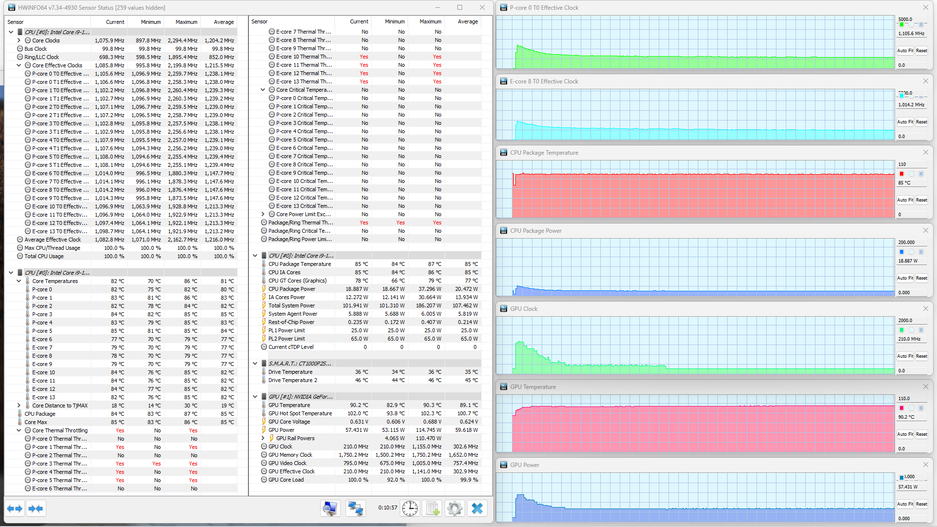Toggle the blue square box in GPU Clock graph
The height and width of the screenshot is (527, 937).
pyautogui.click(x=921, y=330)
